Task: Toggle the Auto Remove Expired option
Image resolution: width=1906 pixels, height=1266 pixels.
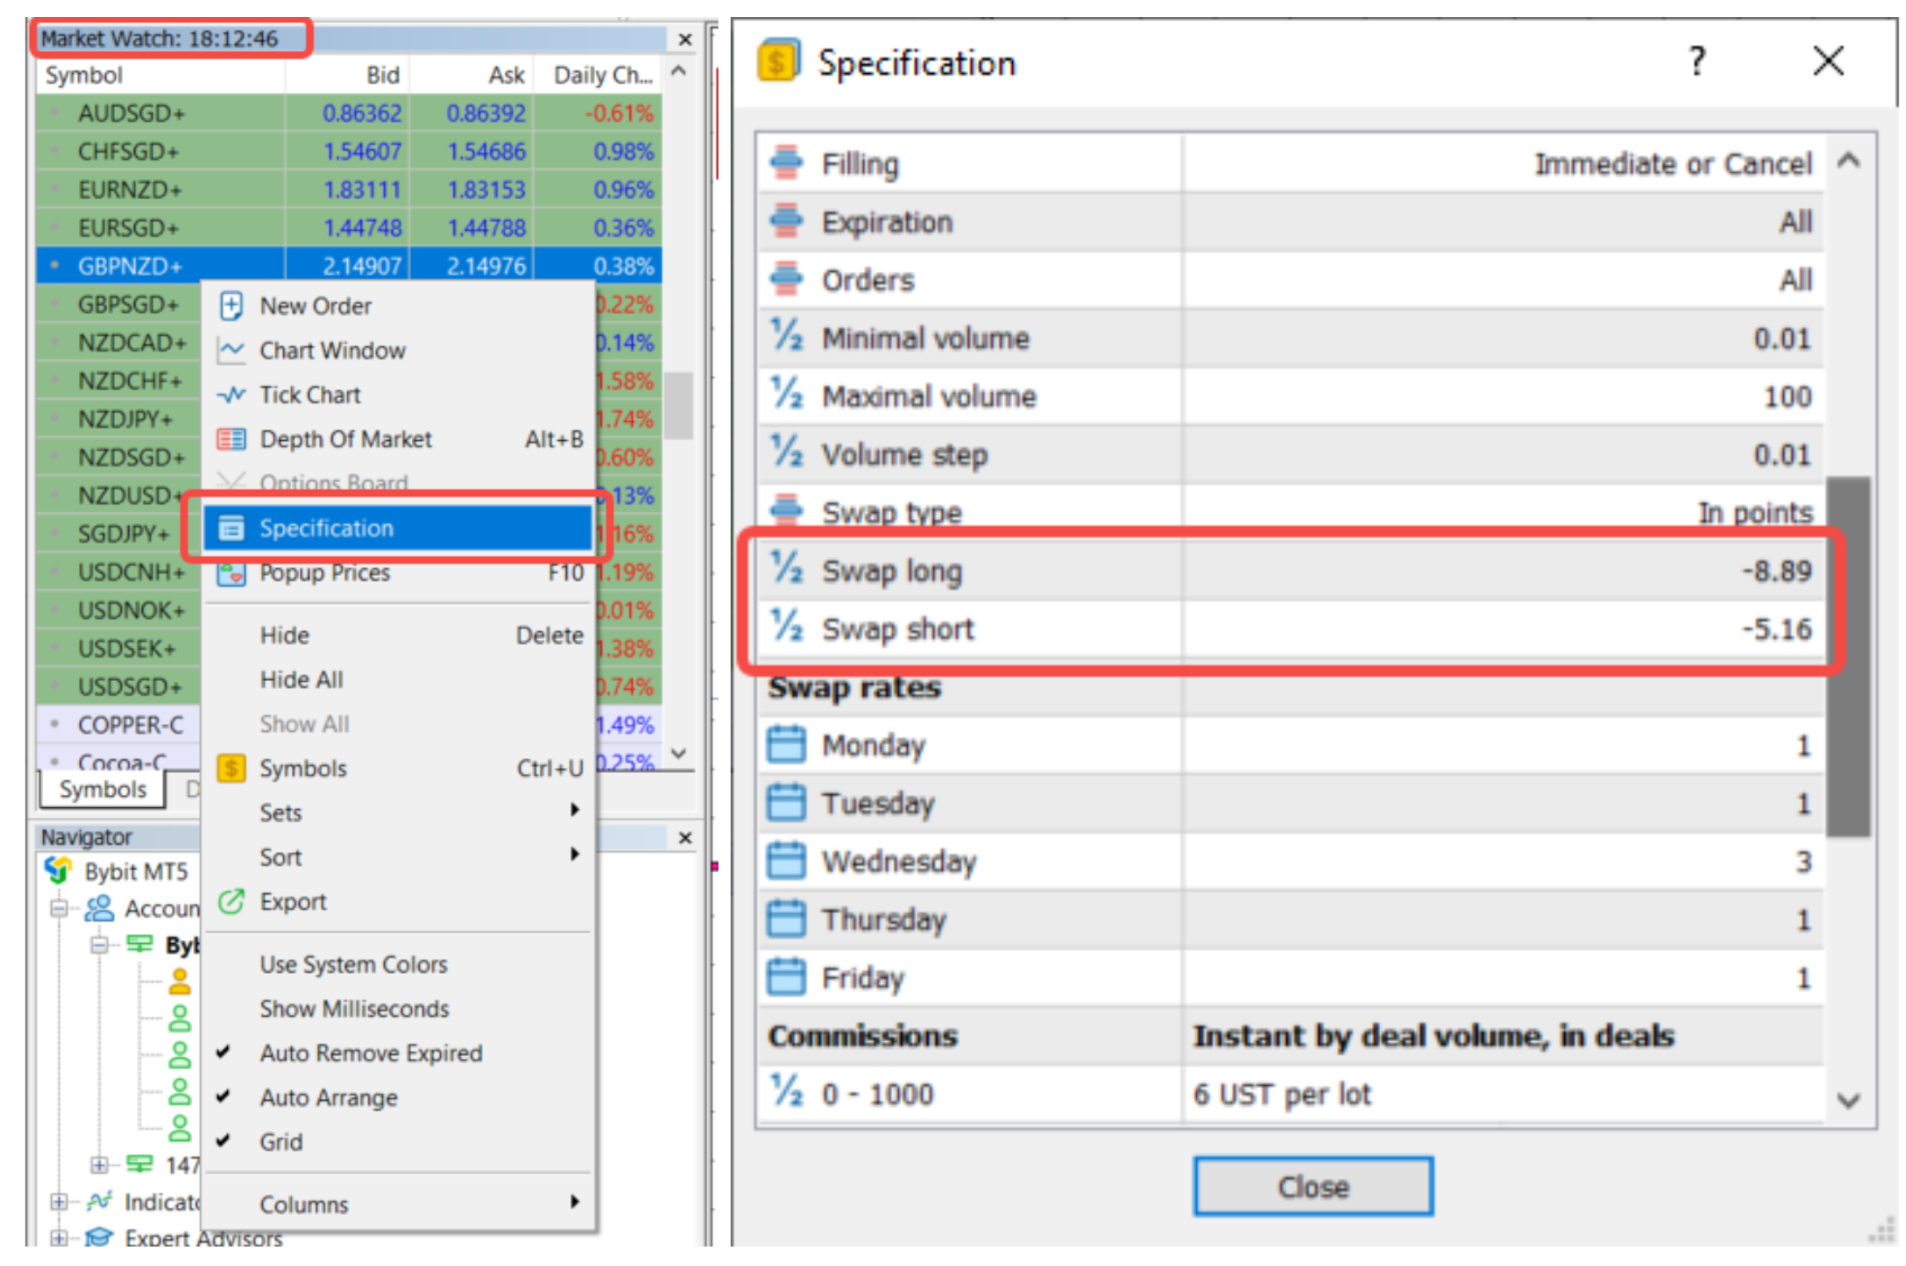Action: 370,1053
